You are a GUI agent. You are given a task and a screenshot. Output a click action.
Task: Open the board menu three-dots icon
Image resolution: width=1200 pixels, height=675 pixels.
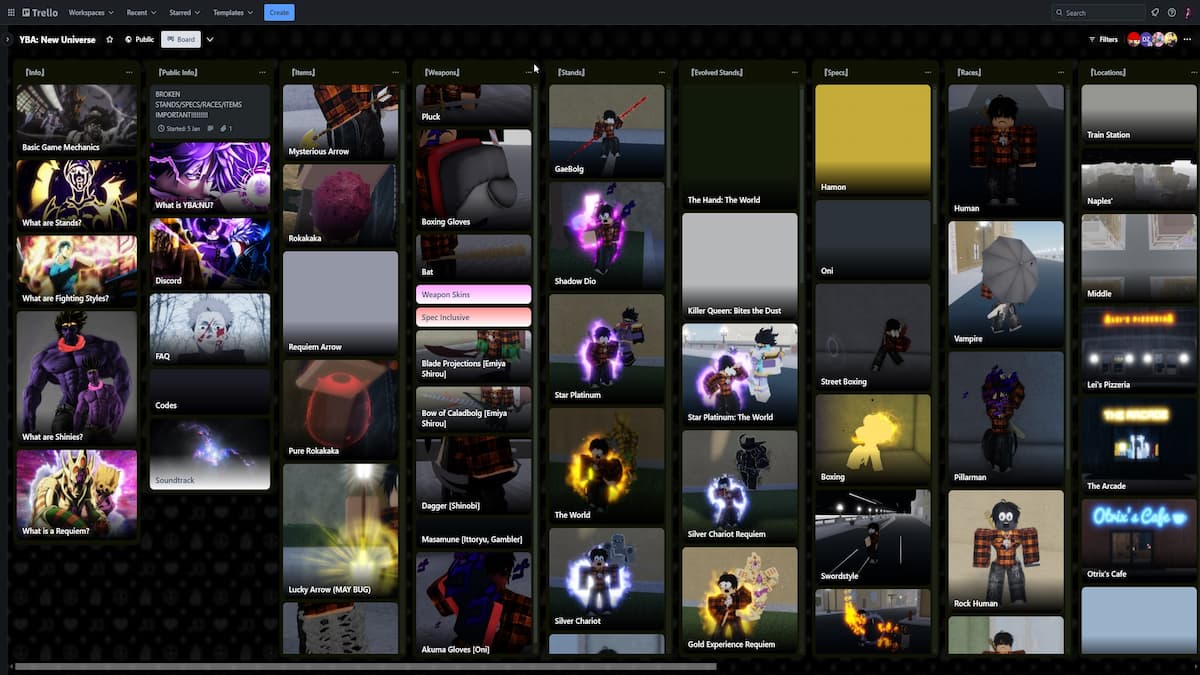[x=1187, y=40]
